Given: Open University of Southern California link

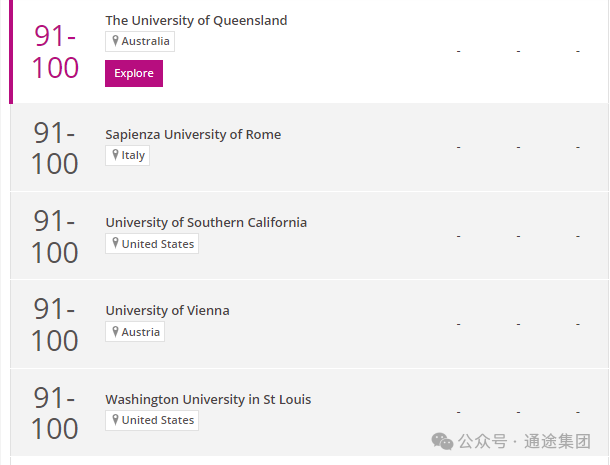Looking at the screenshot, I should [x=206, y=222].
